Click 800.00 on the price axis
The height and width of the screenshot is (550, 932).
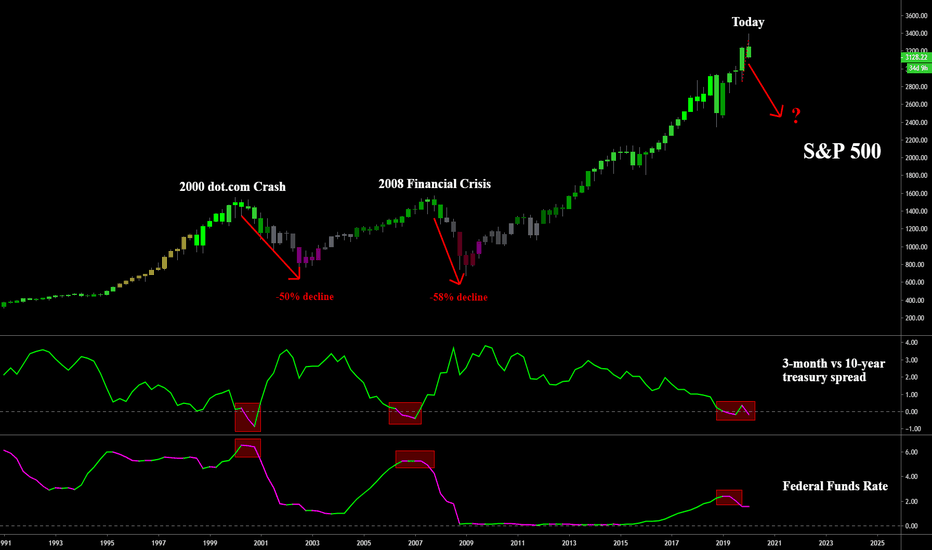(x=916, y=265)
